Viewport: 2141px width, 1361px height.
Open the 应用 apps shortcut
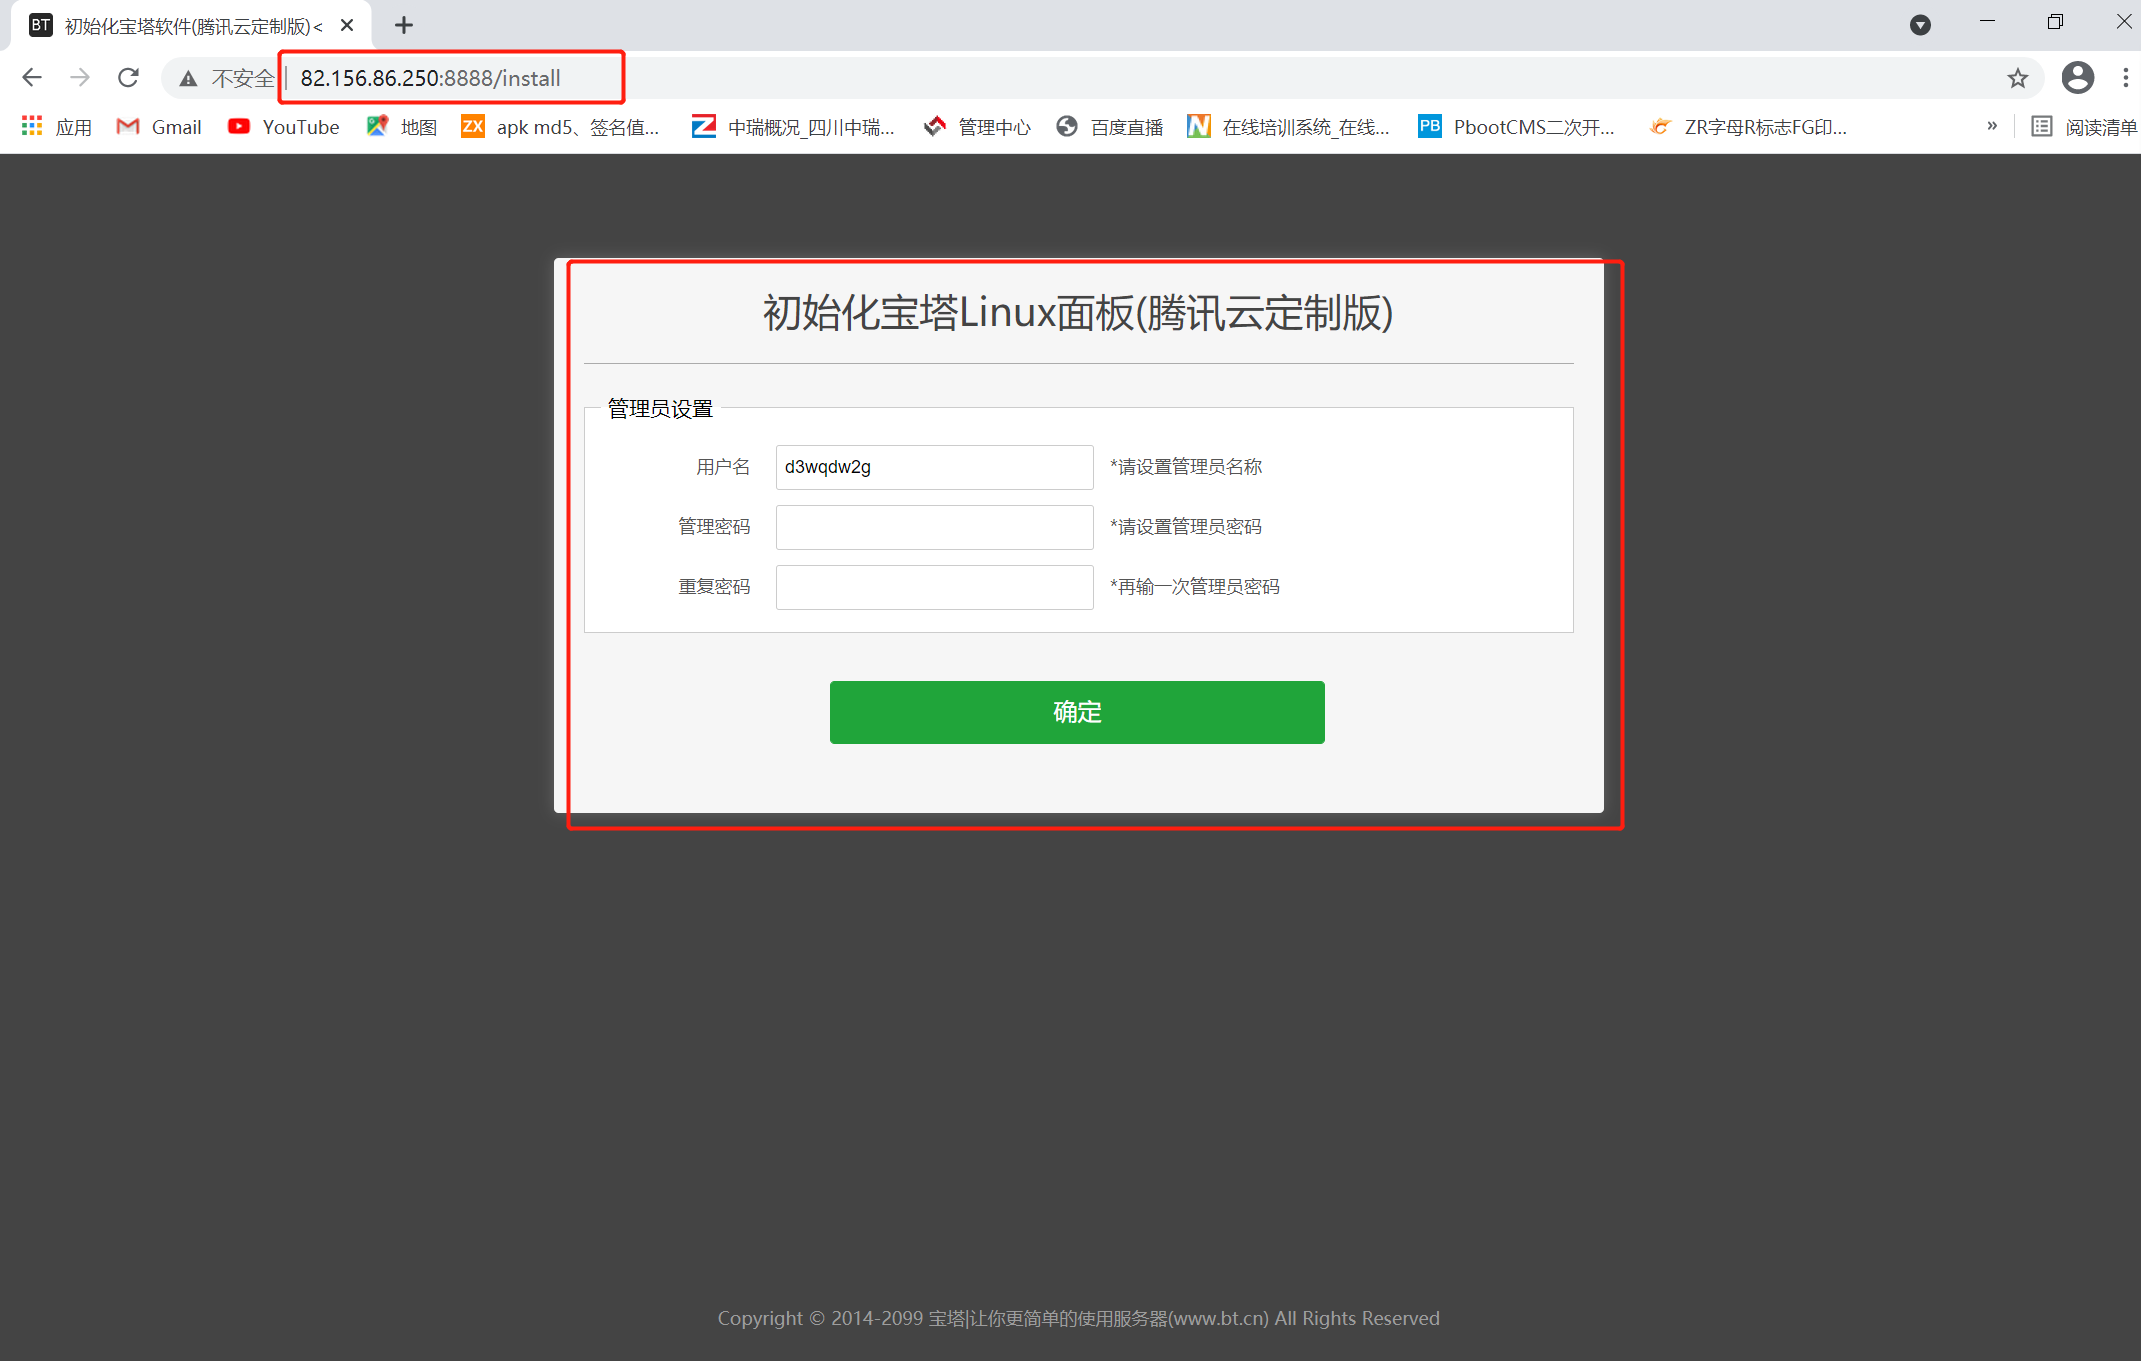[x=57, y=127]
